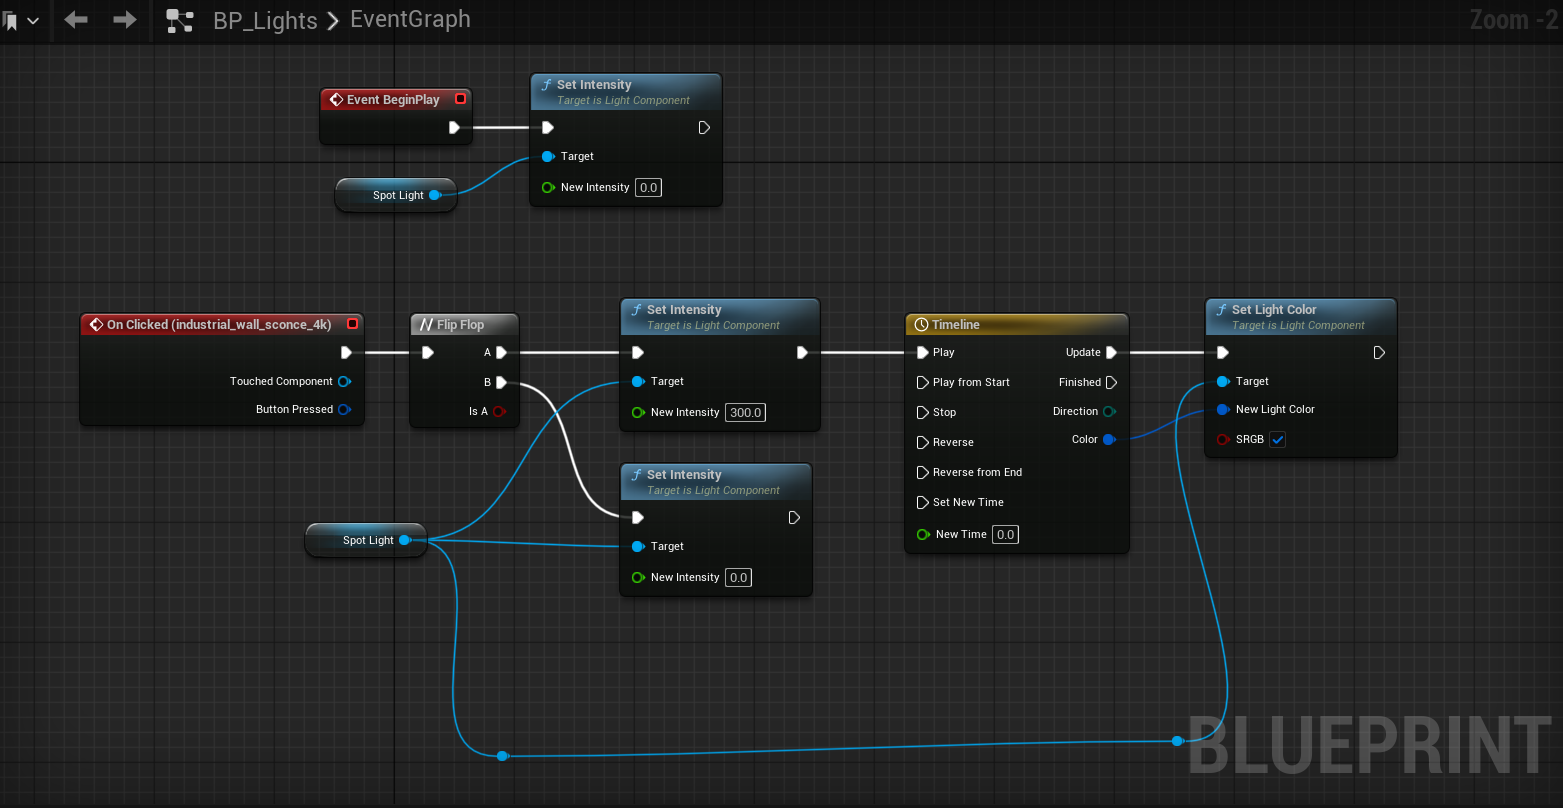Click the Is A boolean output pin
This screenshot has height=808, width=1563.
coord(499,411)
